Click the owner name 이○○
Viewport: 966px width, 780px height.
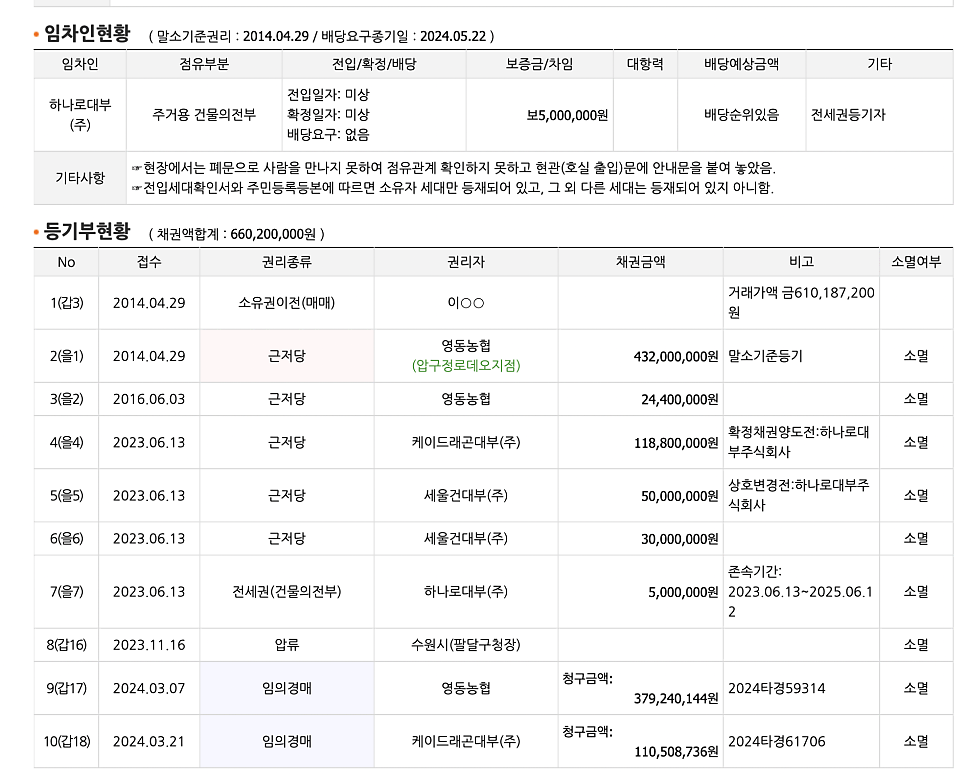point(466,303)
